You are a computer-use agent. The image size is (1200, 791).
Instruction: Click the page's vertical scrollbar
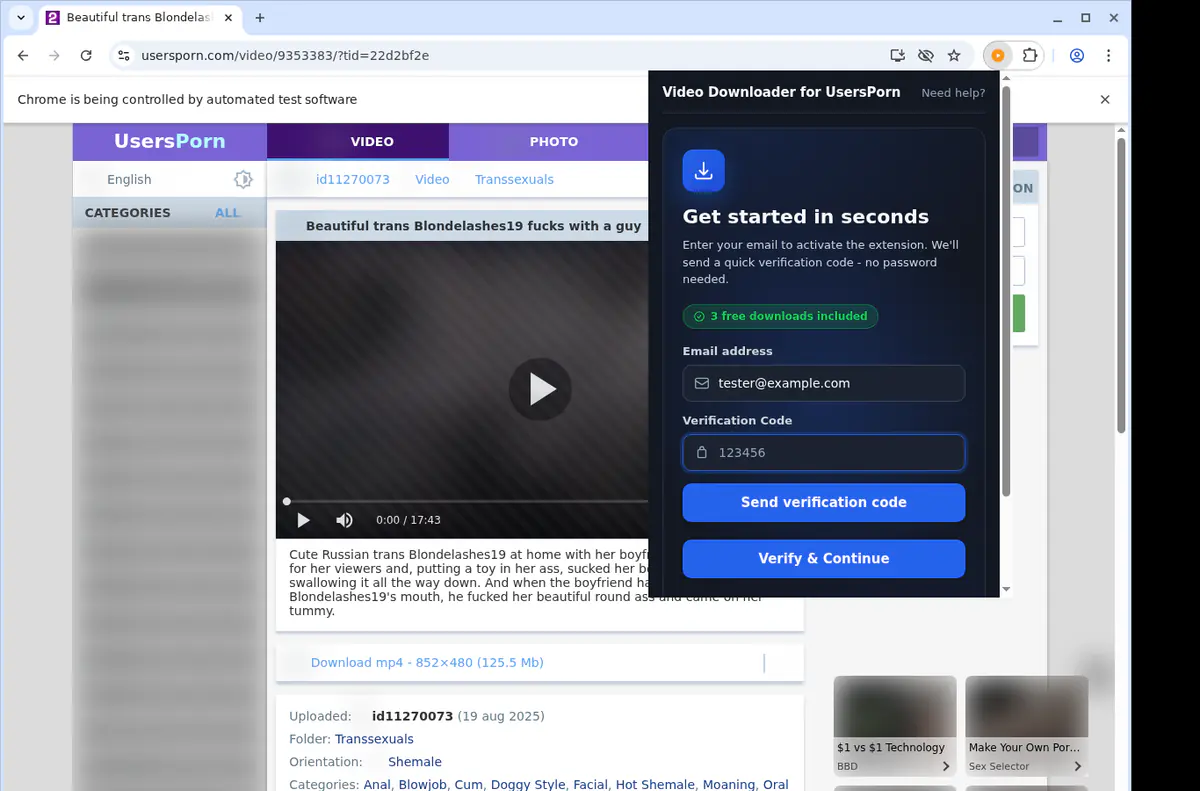(x=1121, y=285)
